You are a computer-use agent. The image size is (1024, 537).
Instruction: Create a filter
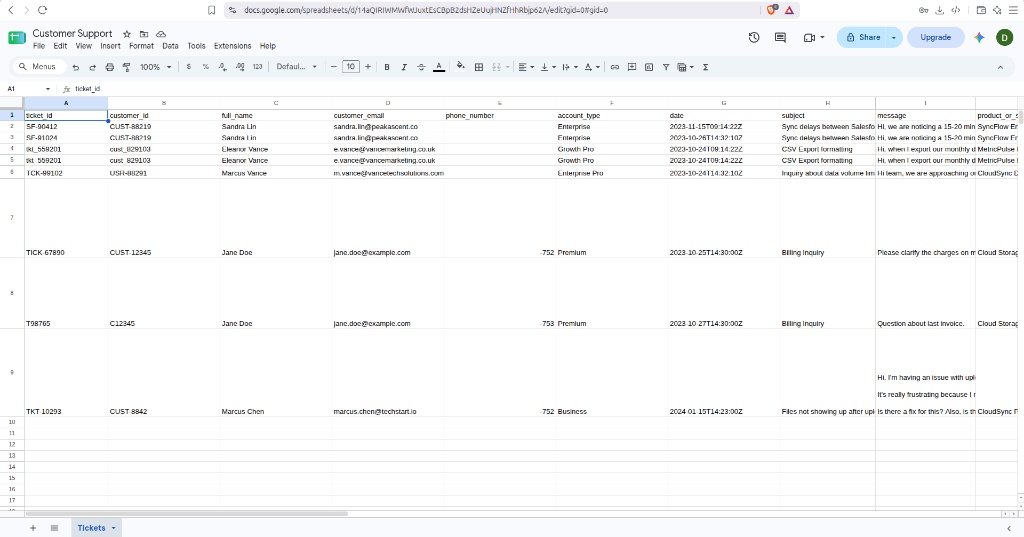click(665, 67)
